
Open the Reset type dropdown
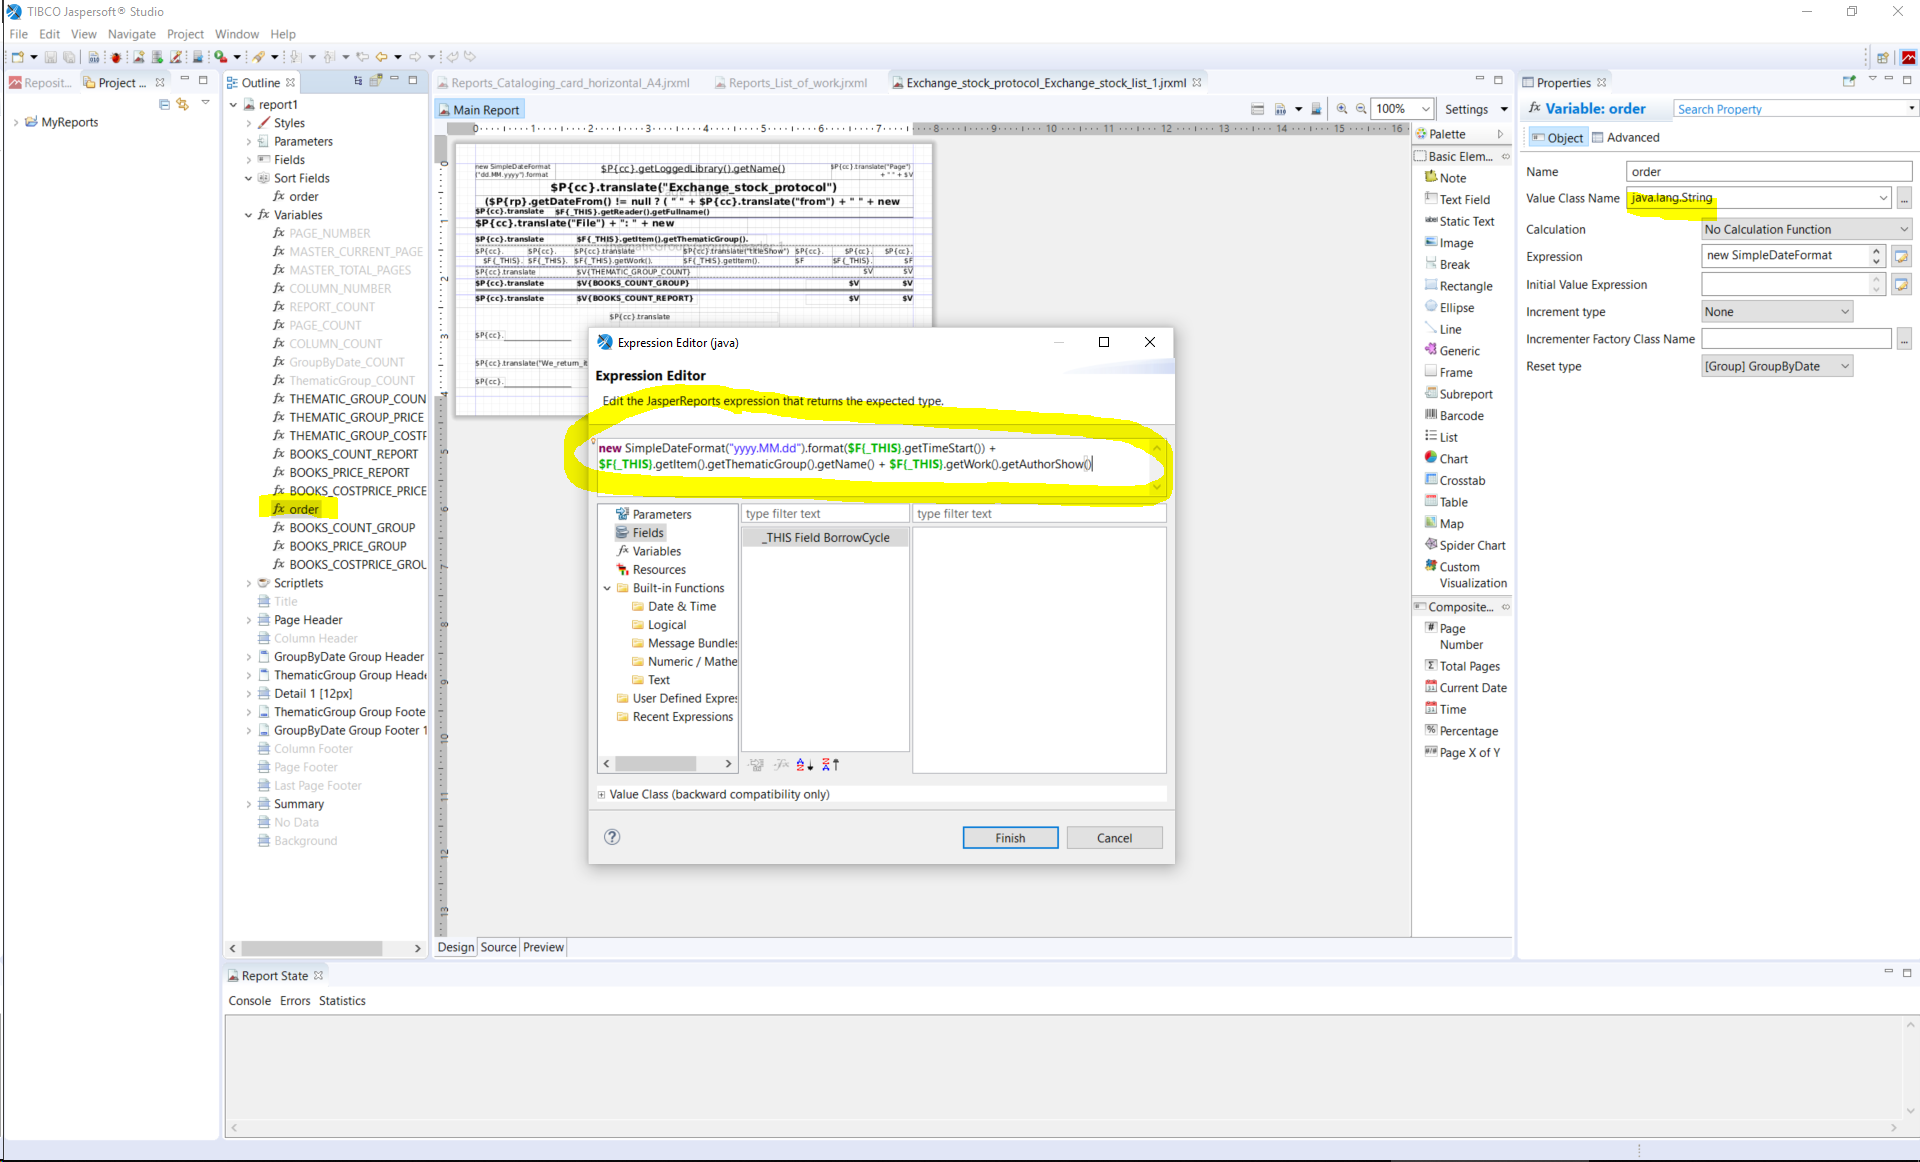pos(1777,367)
